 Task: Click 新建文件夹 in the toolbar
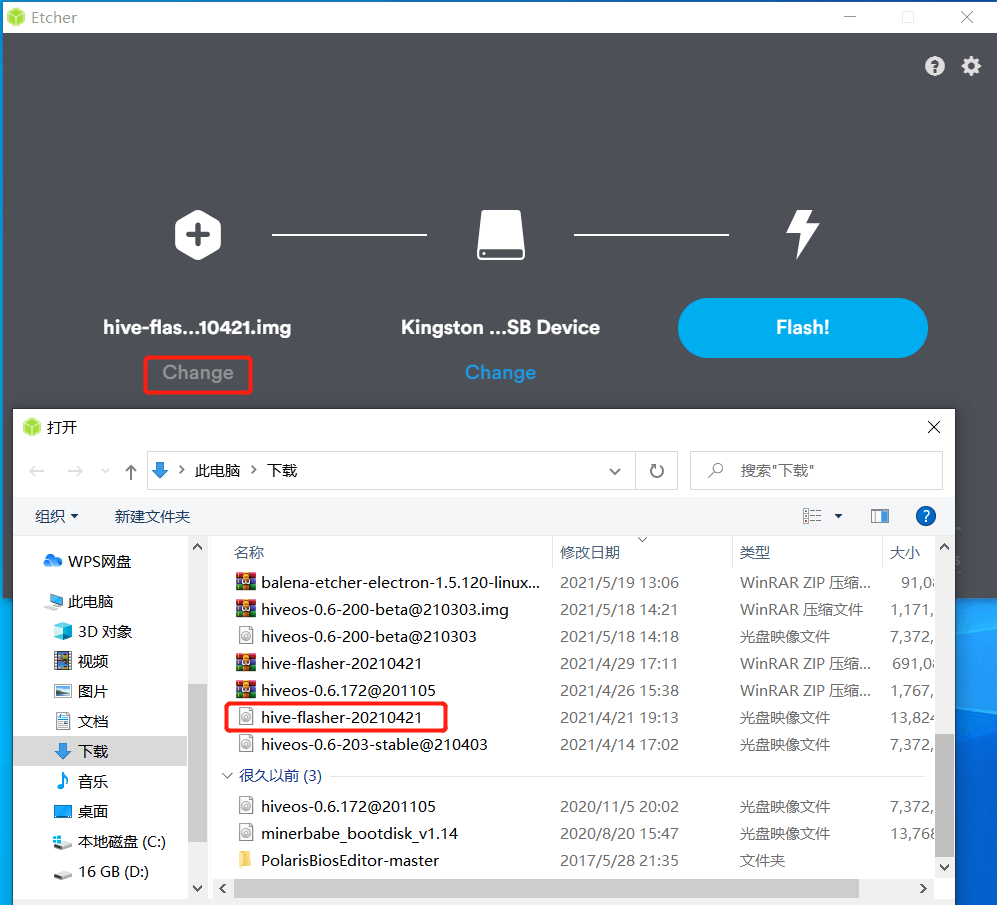152,516
